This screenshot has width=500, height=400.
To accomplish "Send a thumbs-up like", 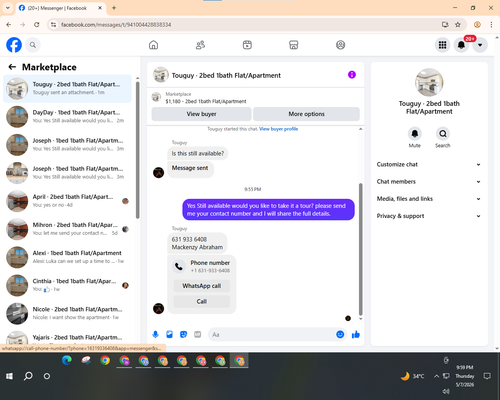I will [x=356, y=334].
